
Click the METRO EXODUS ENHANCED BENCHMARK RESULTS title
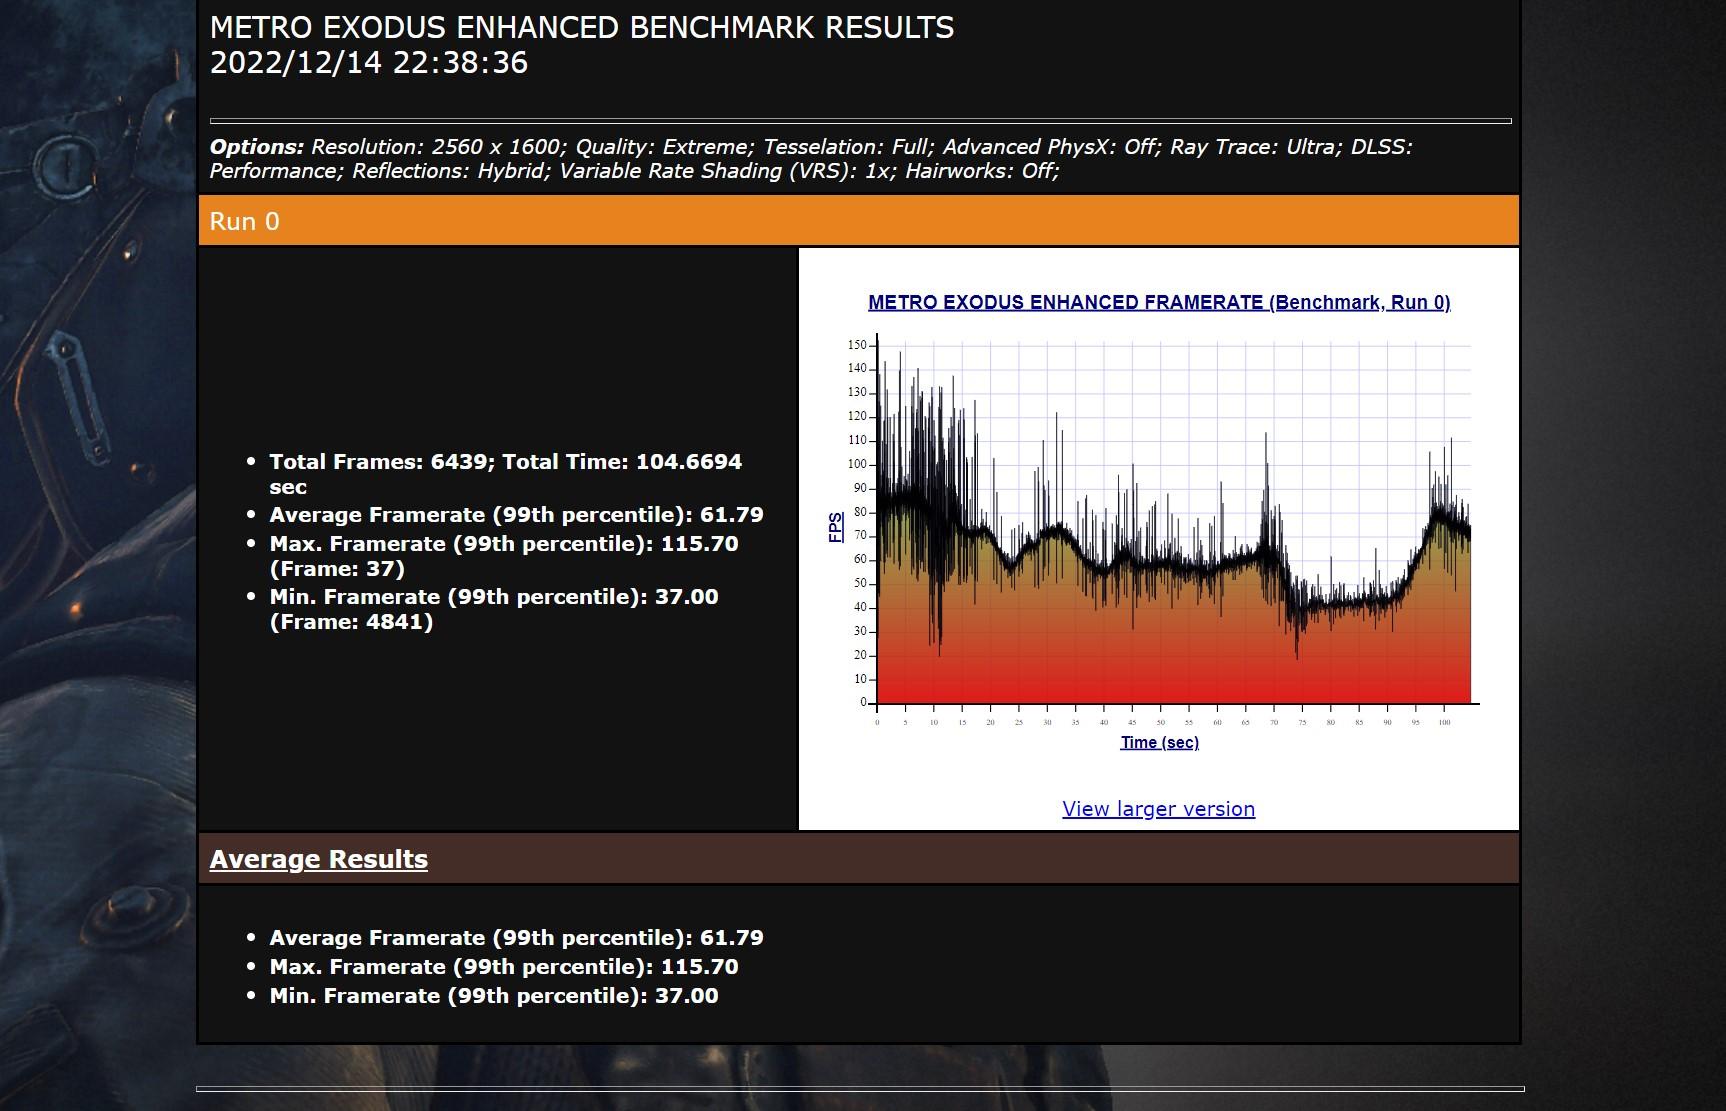582,28
